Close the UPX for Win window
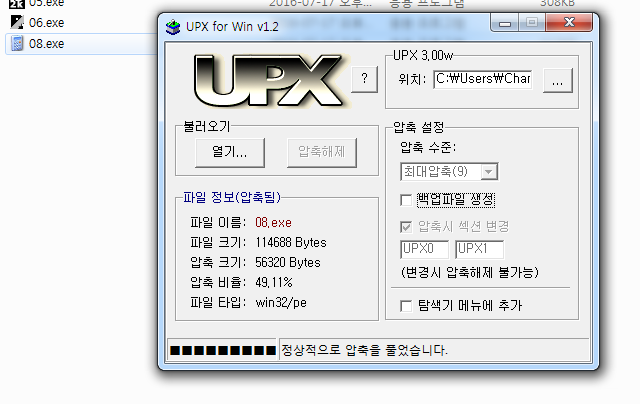Image resolution: width=640 pixels, height=404 pixels. pyautogui.click(x=569, y=23)
